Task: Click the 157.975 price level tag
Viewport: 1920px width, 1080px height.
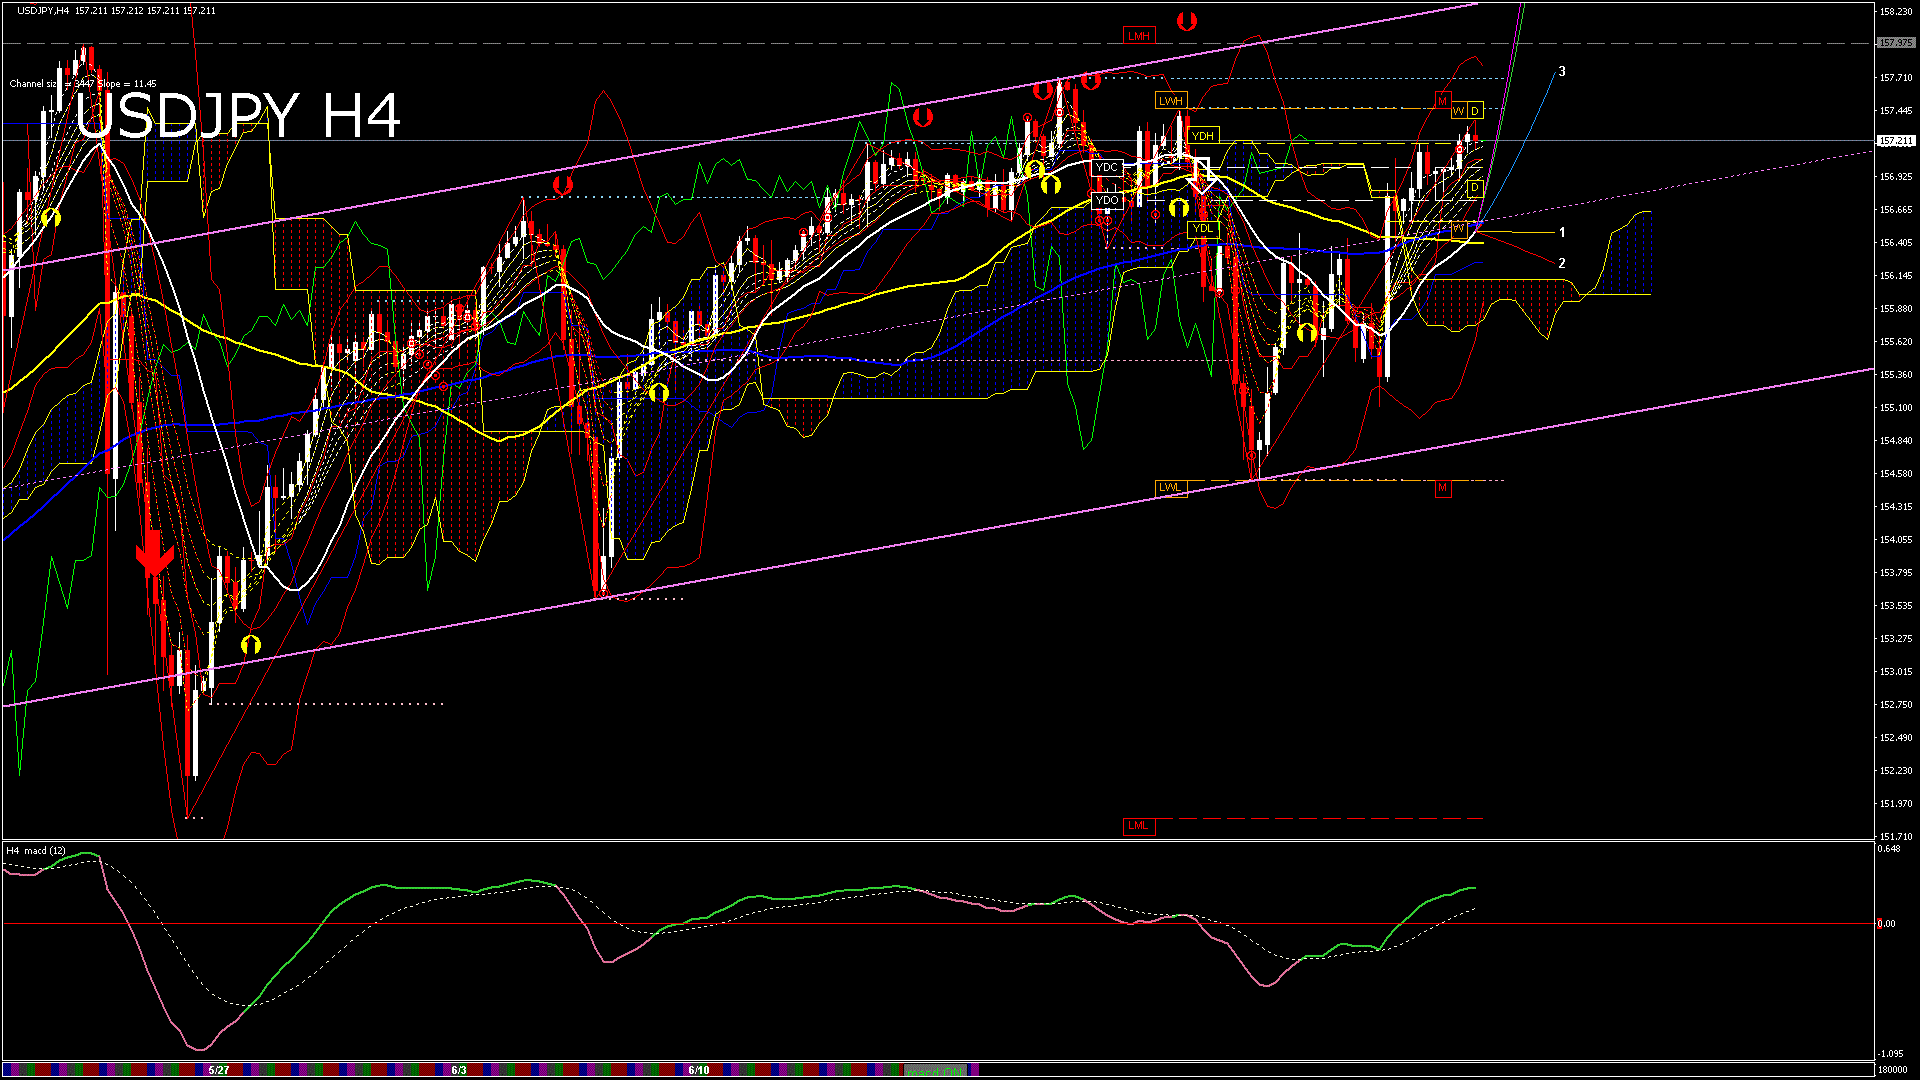Action: [x=1896, y=43]
